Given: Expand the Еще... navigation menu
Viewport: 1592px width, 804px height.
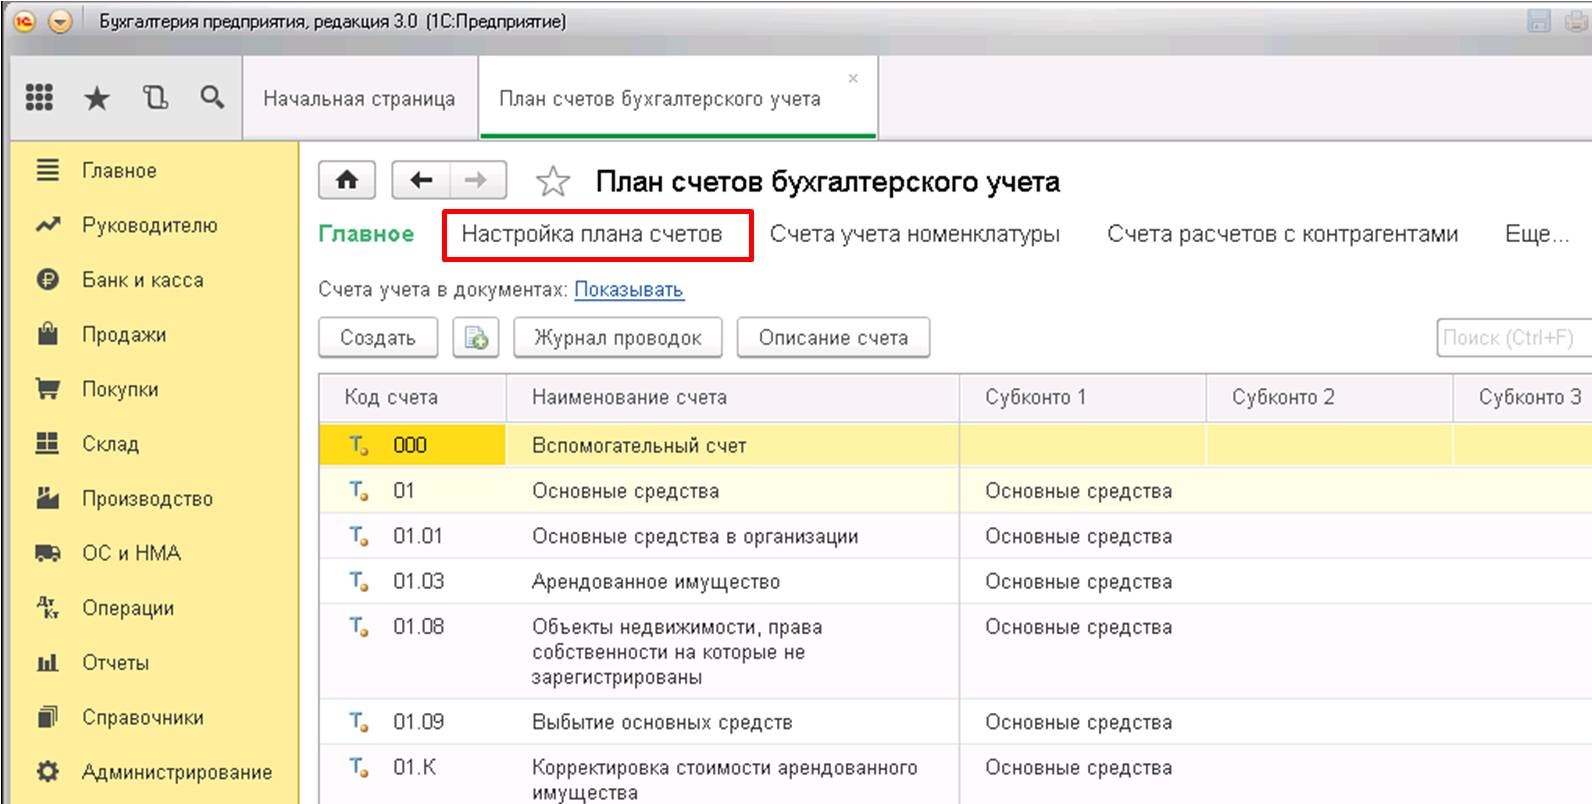Looking at the screenshot, I should [1536, 234].
